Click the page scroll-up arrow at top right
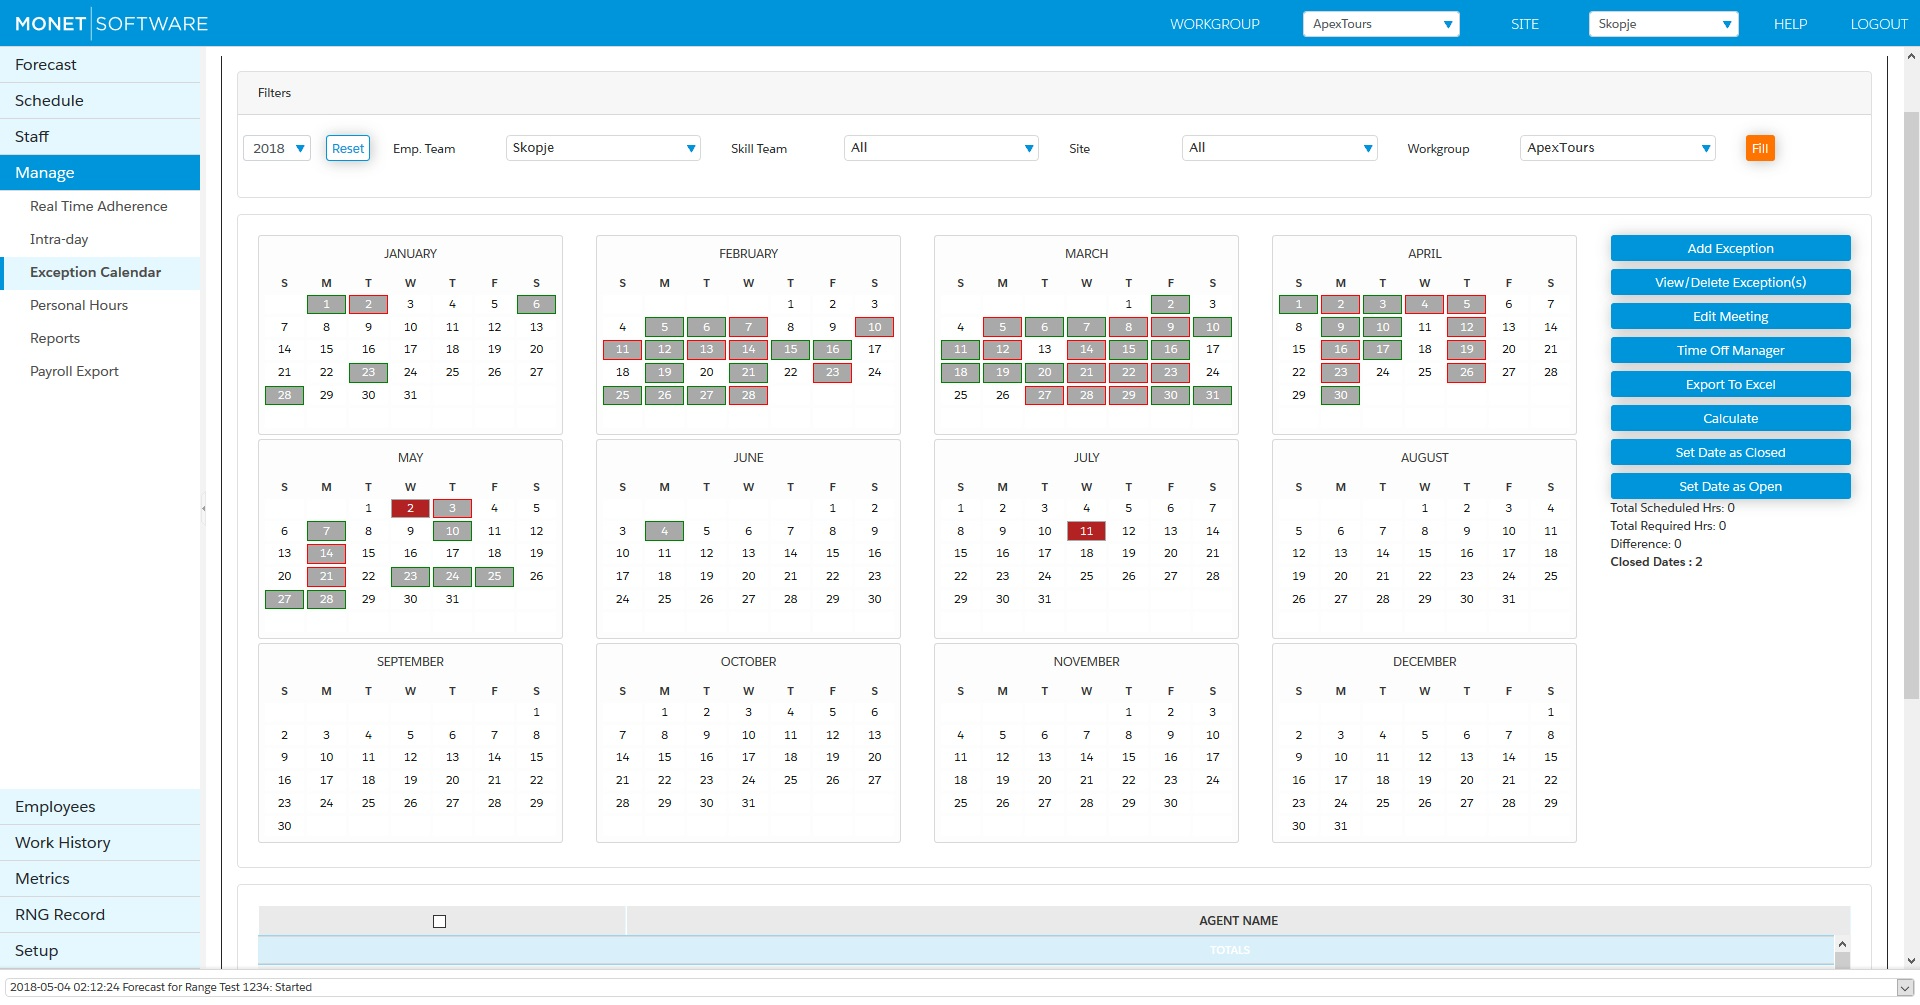Image resolution: width=1920 pixels, height=1005 pixels. [1911, 57]
